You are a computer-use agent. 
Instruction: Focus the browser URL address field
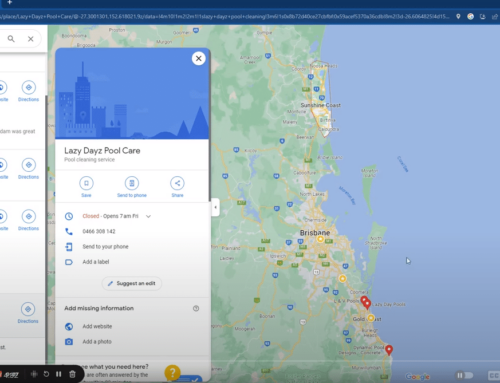pos(225,16)
